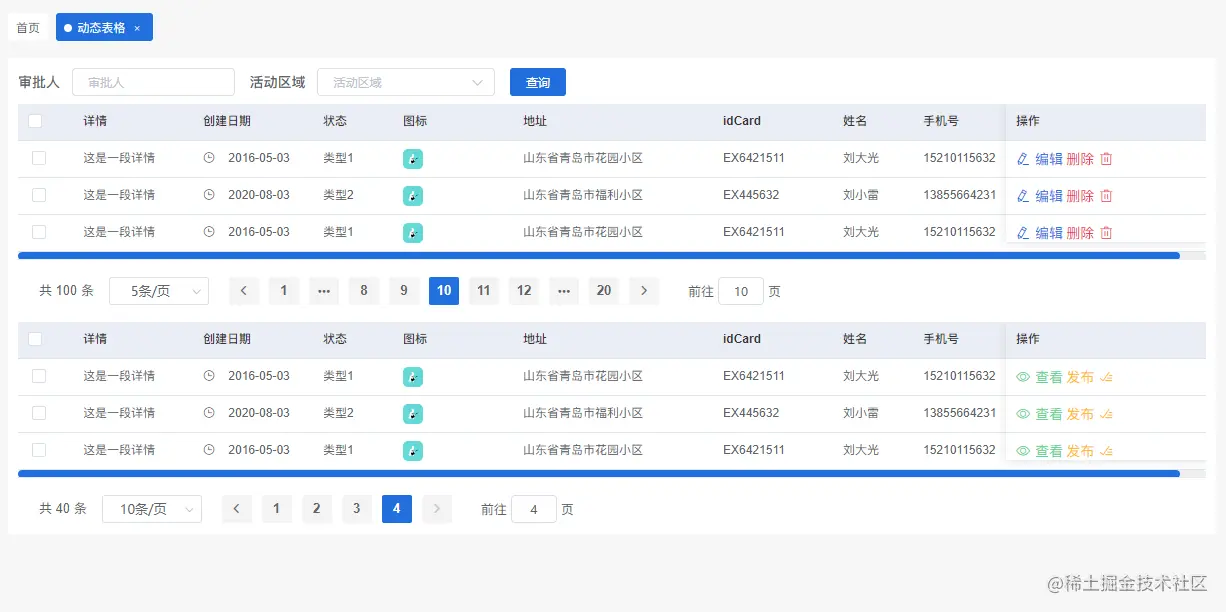Click horizontal scrollbar of 查看/发布 table
Image resolution: width=1226 pixels, height=612 pixels.
(x=599, y=474)
